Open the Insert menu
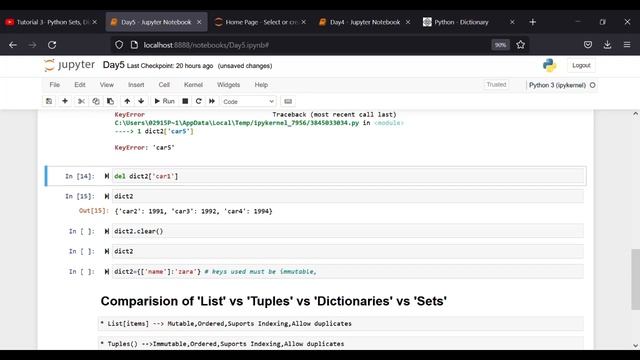 click(136, 85)
